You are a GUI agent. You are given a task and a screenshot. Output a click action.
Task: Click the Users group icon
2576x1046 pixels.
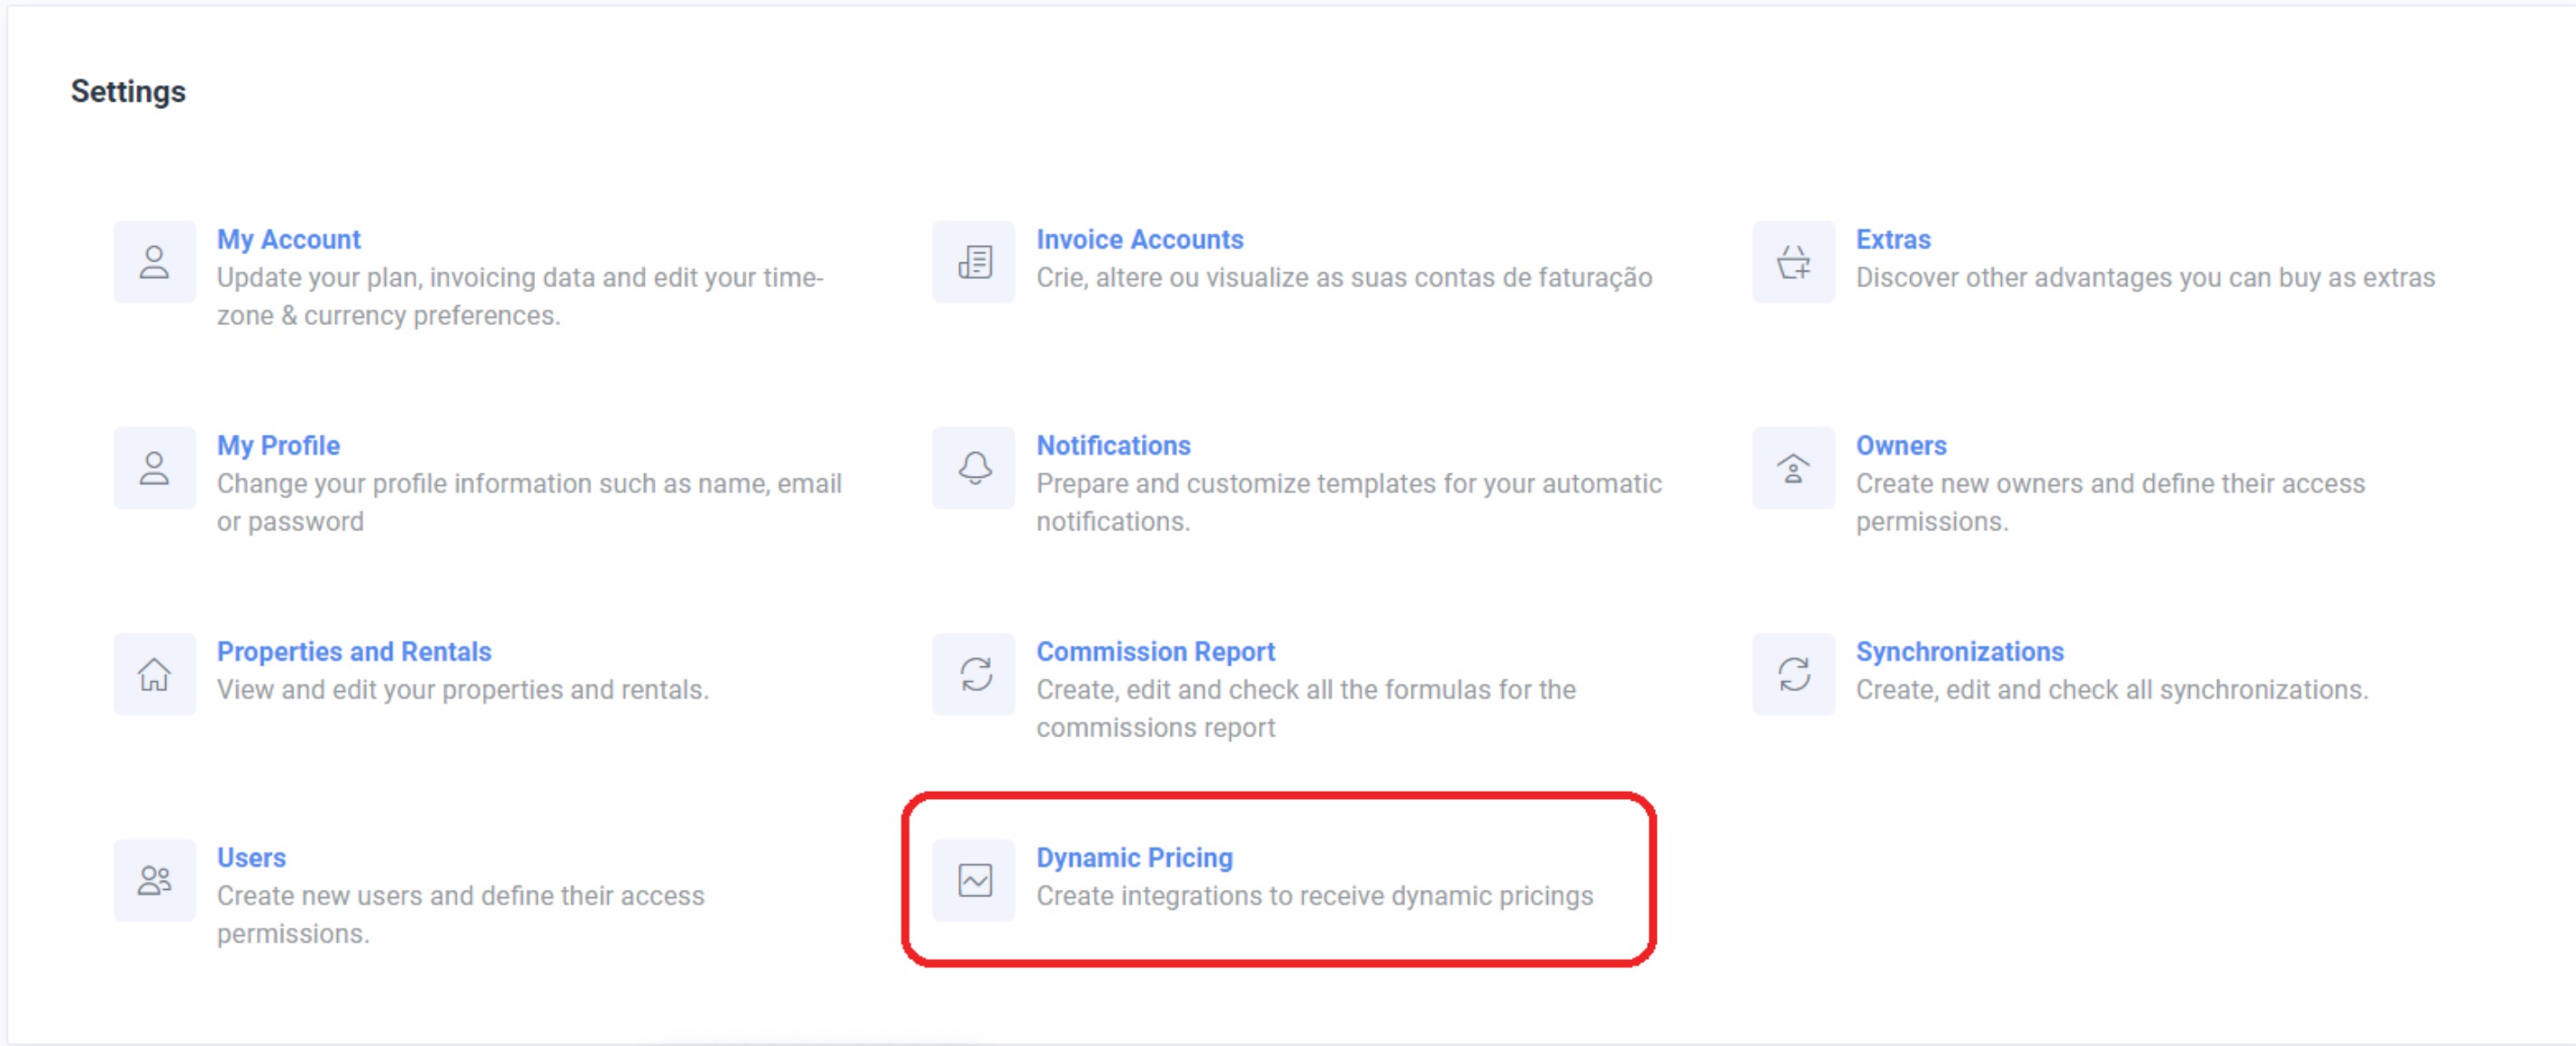(154, 880)
